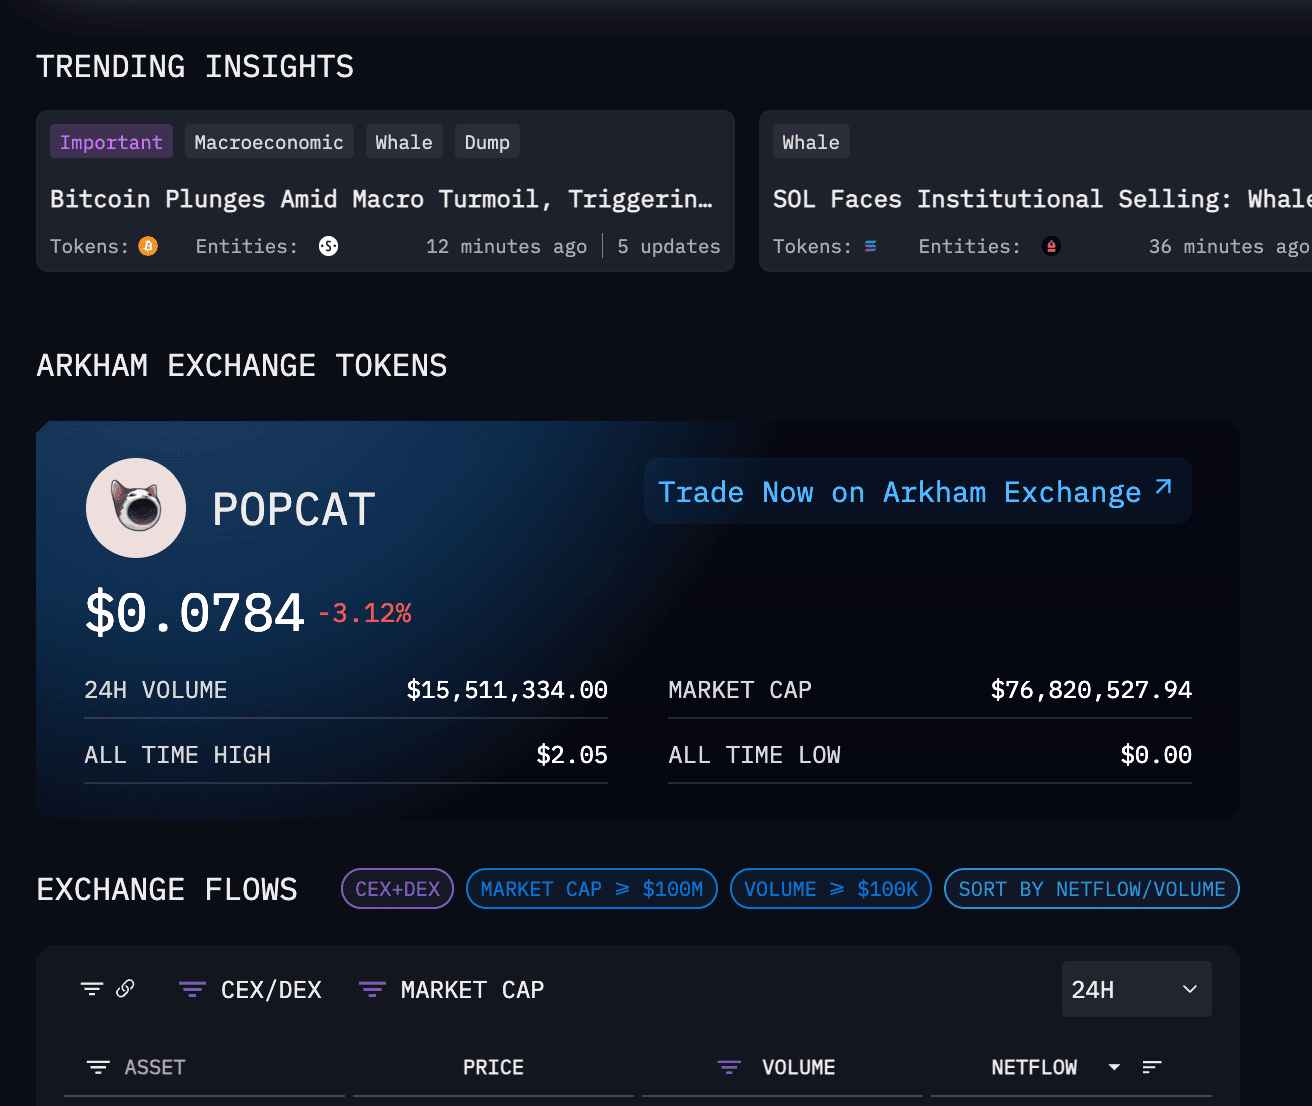Screen dimensions: 1312x1106
Task: Select the Whale tag on Bitcoin insight
Action: (x=404, y=142)
